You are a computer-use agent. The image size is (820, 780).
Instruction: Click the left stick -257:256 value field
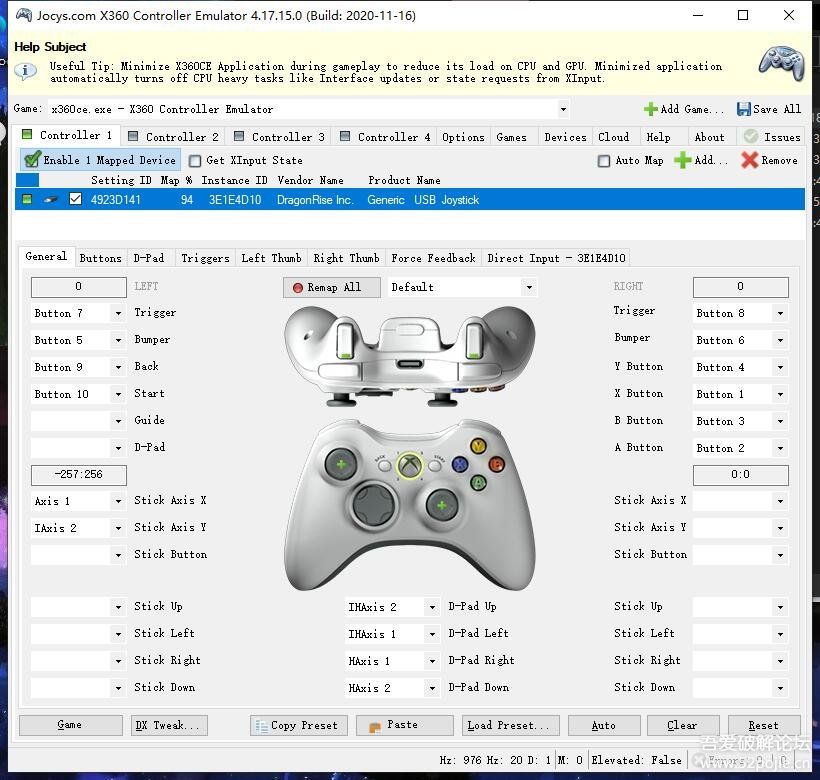coord(78,475)
